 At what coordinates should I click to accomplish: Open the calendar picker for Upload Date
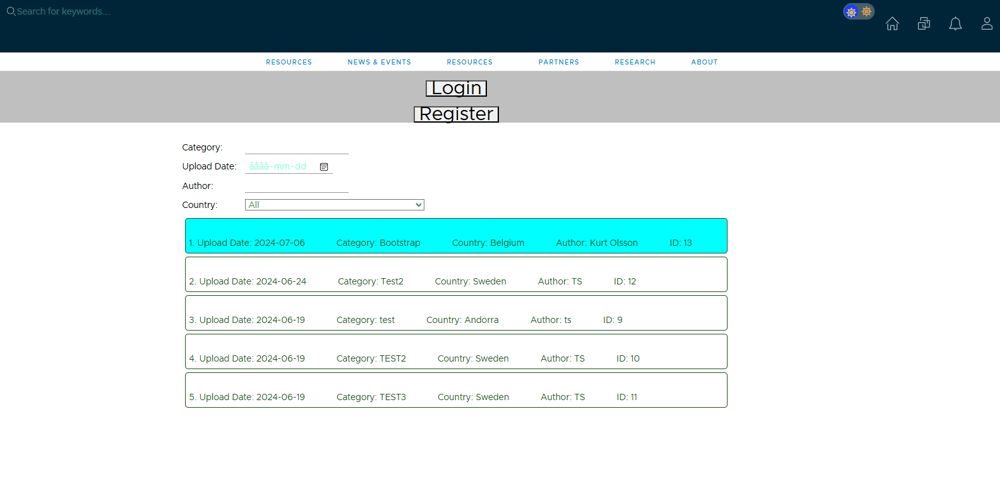pos(324,167)
